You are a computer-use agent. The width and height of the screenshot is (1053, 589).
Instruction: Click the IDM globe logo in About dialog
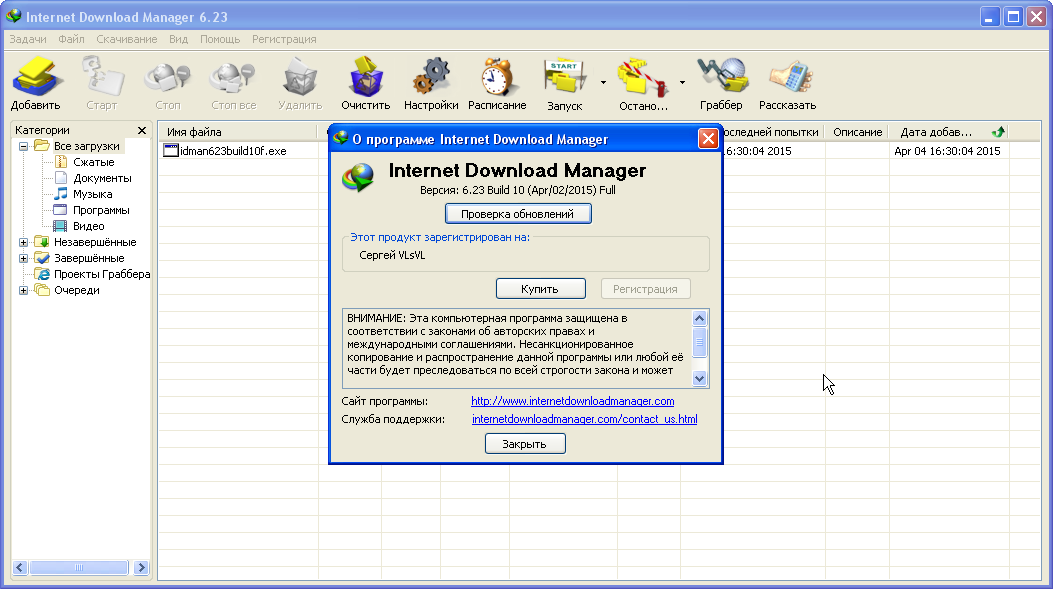[358, 178]
